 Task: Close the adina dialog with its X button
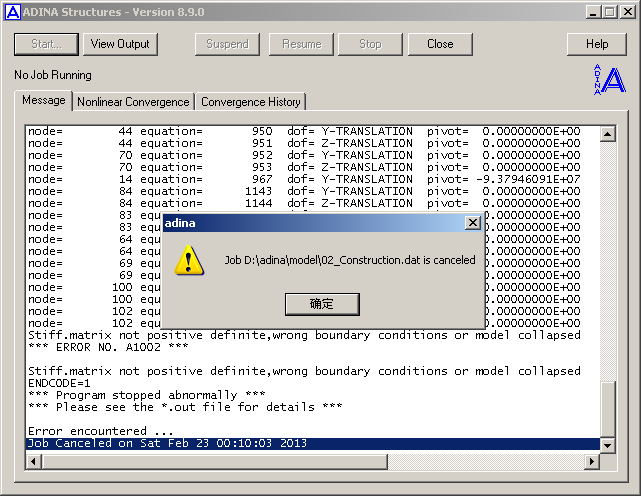pos(472,223)
